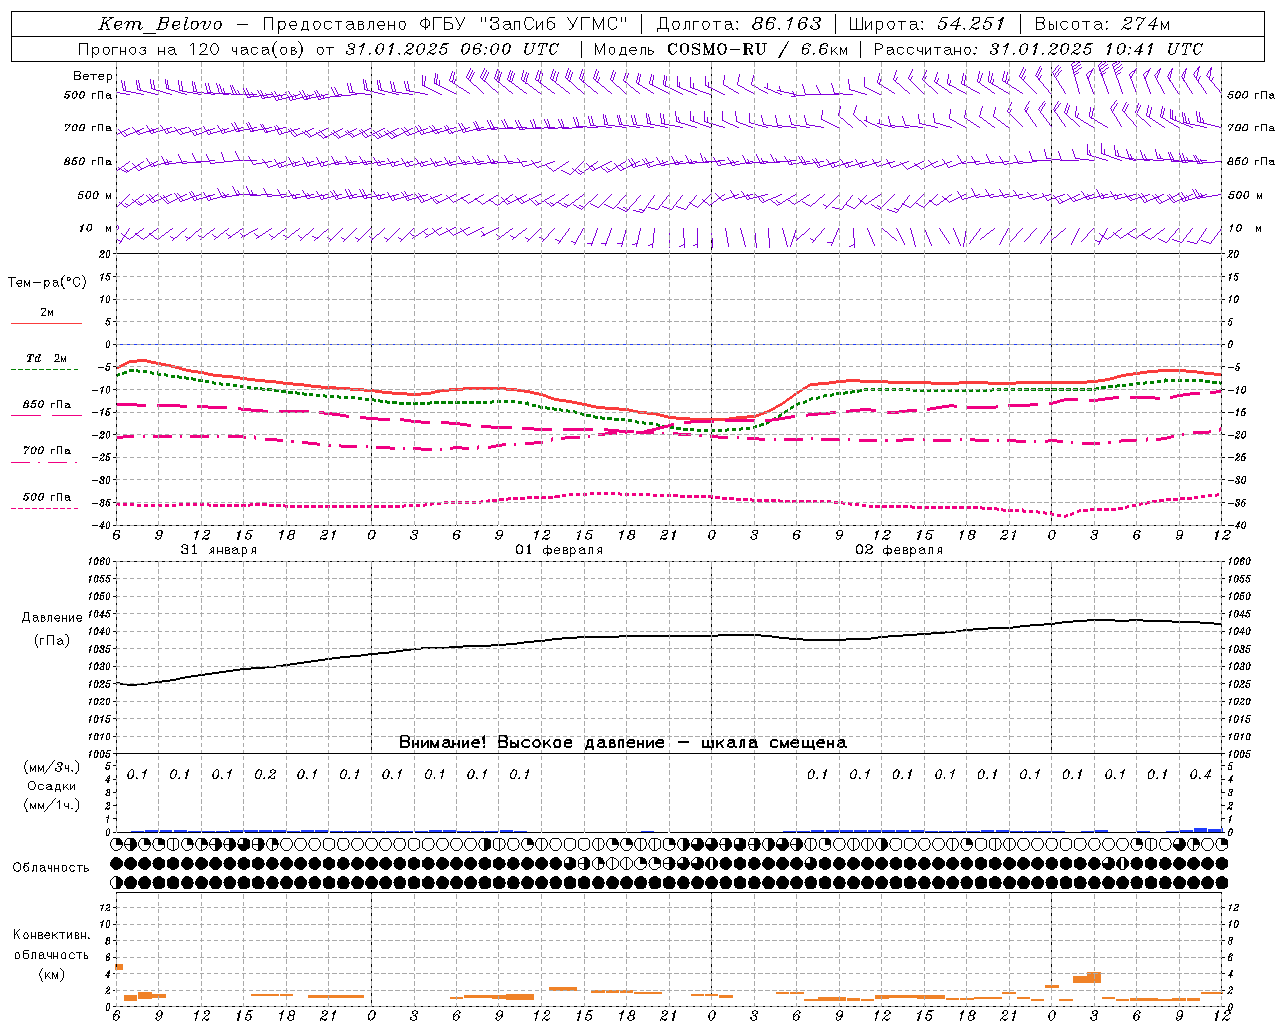Screen dimensions: 1280x1024
Task: Click the 0.4 precipitation value
Action: [1201, 774]
